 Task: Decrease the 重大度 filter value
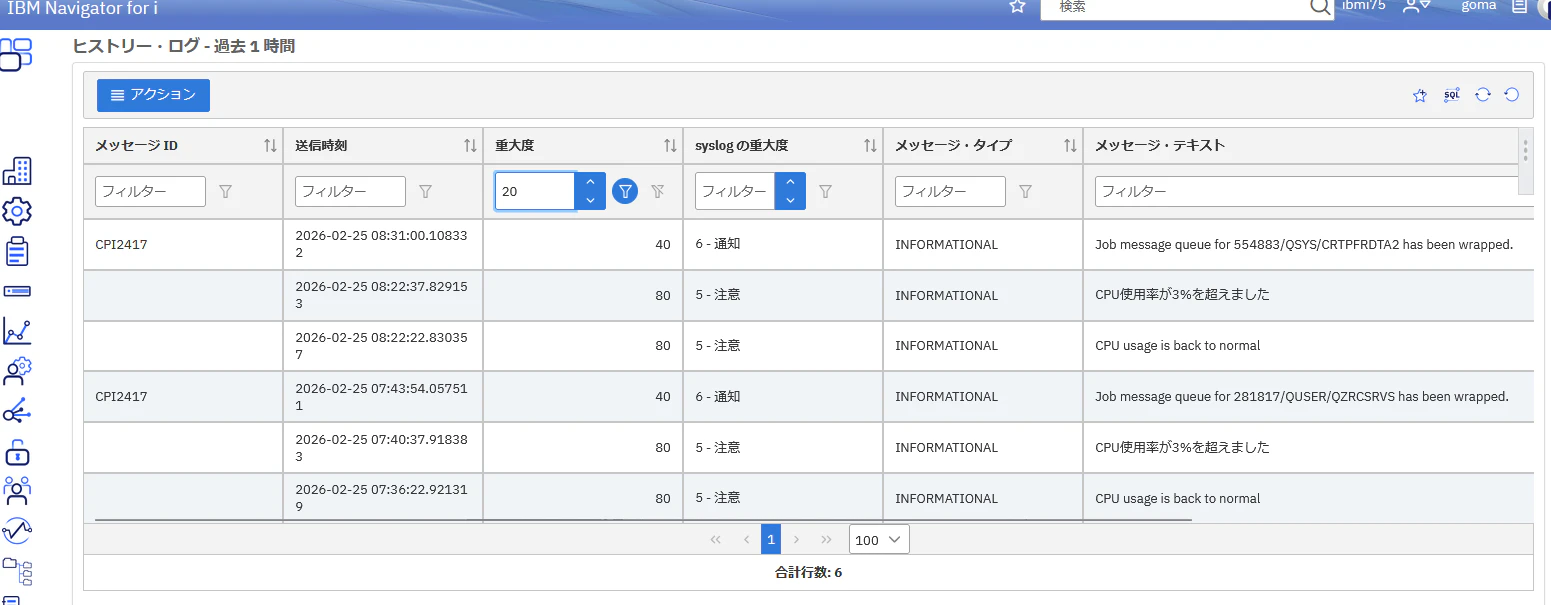click(590, 200)
